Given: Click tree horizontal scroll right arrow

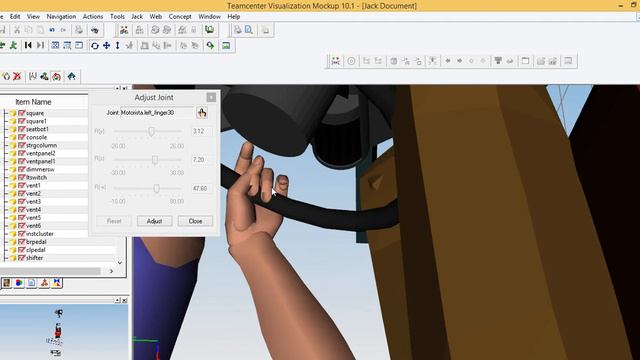Looking at the screenshot, I should (x=111, y=271).
